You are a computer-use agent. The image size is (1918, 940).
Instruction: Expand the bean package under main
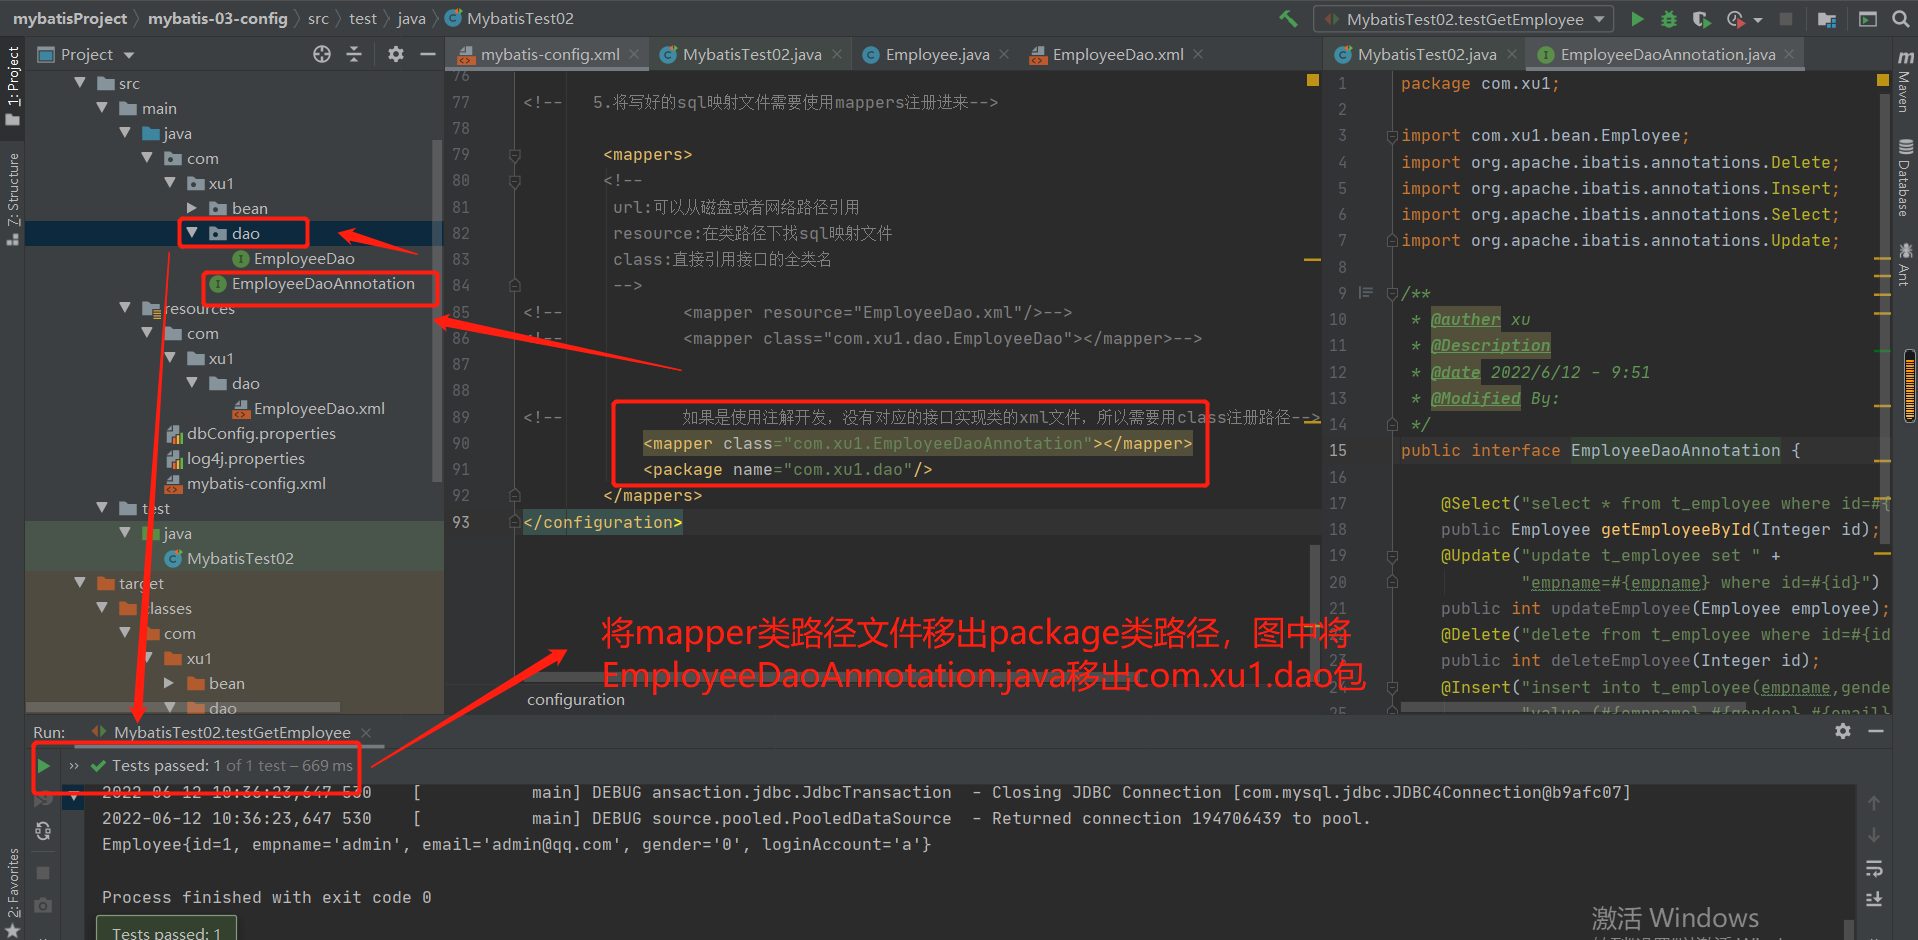(x=192, y=208)
